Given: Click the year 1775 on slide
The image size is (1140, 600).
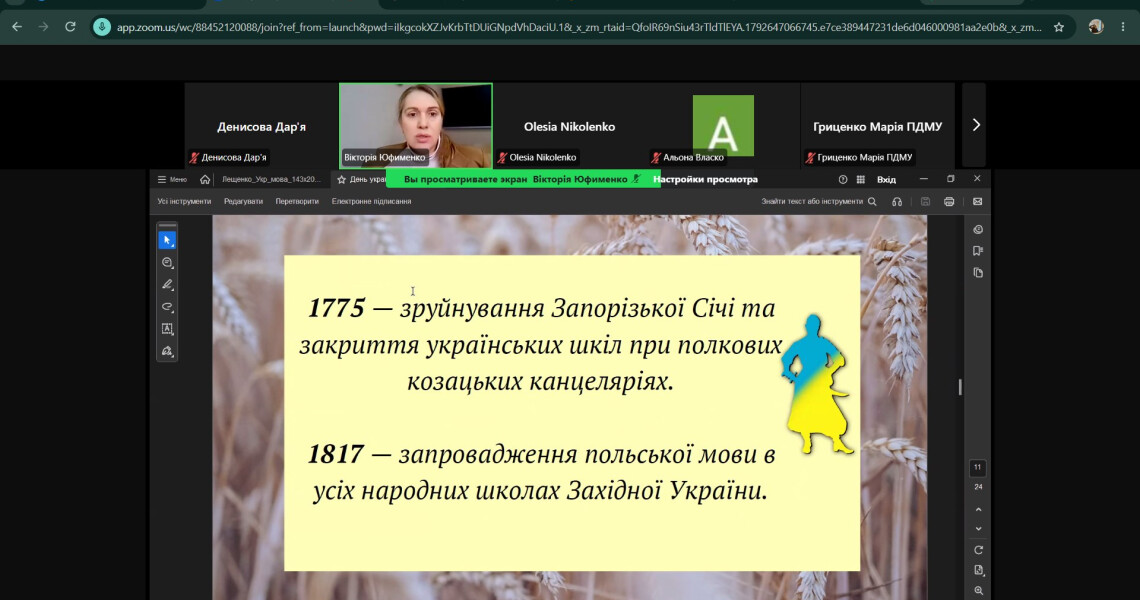Looking at the screenshot, I should click(x=336, y=308).
